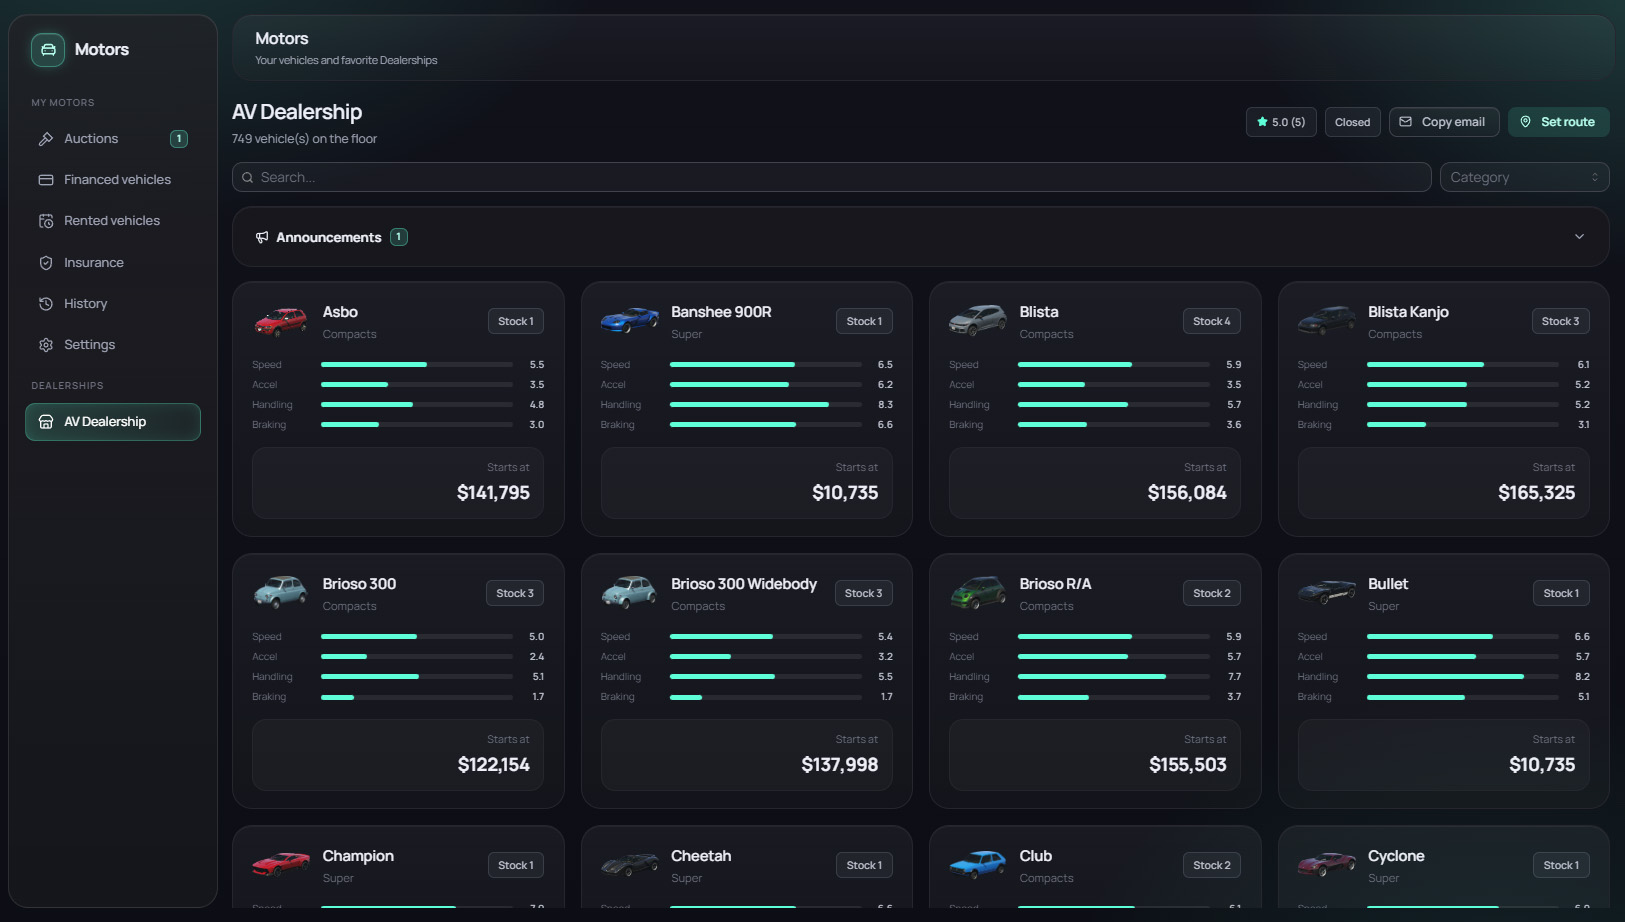The height and width of the screenshot is (922, 1625).
Task: Click the Brioso 300 price $122,154
Action: pyautogui.click(x=493, y=765)
